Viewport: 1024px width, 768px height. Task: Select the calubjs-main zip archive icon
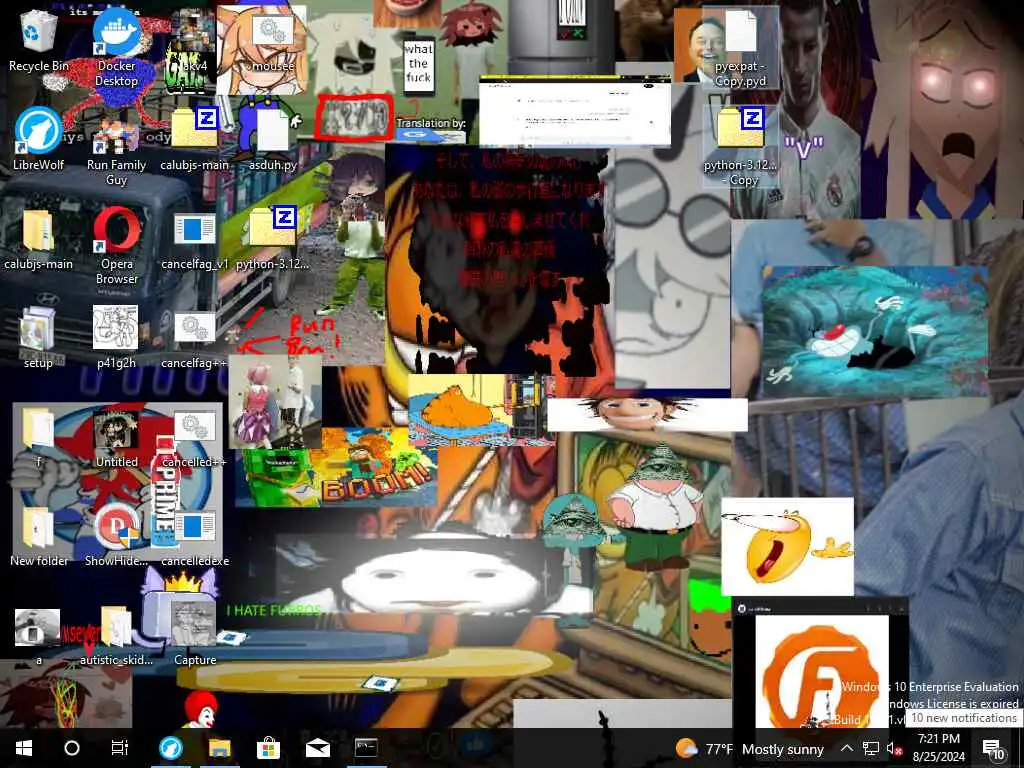tap(195, 140)
